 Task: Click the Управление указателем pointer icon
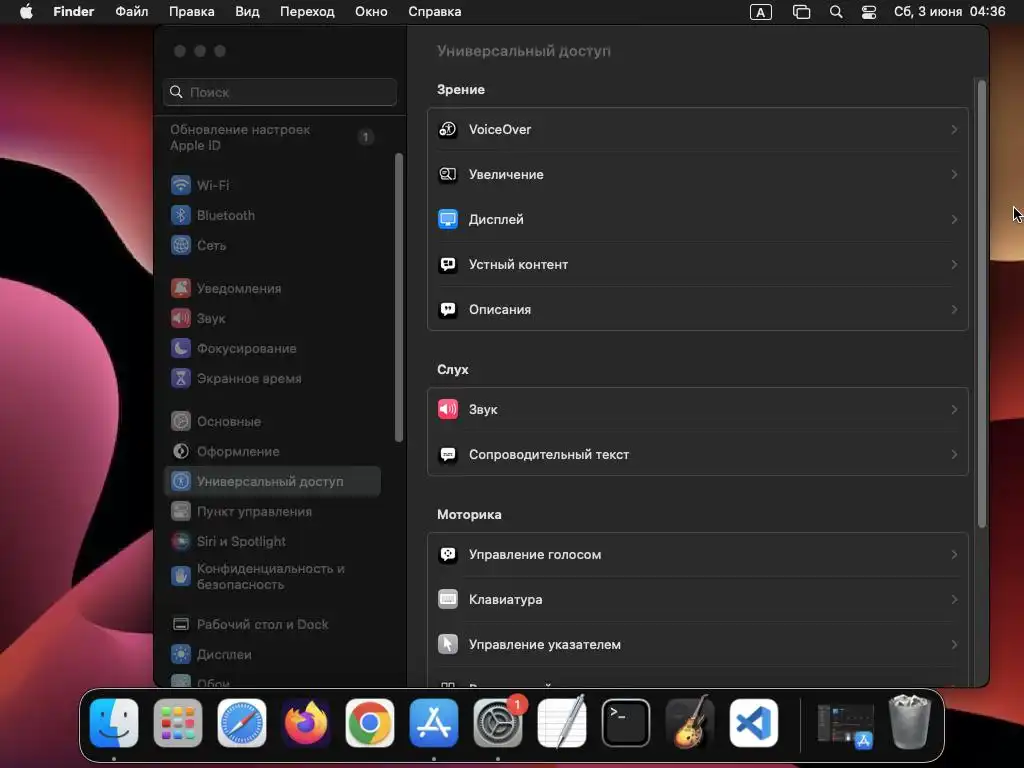point(447,645)
